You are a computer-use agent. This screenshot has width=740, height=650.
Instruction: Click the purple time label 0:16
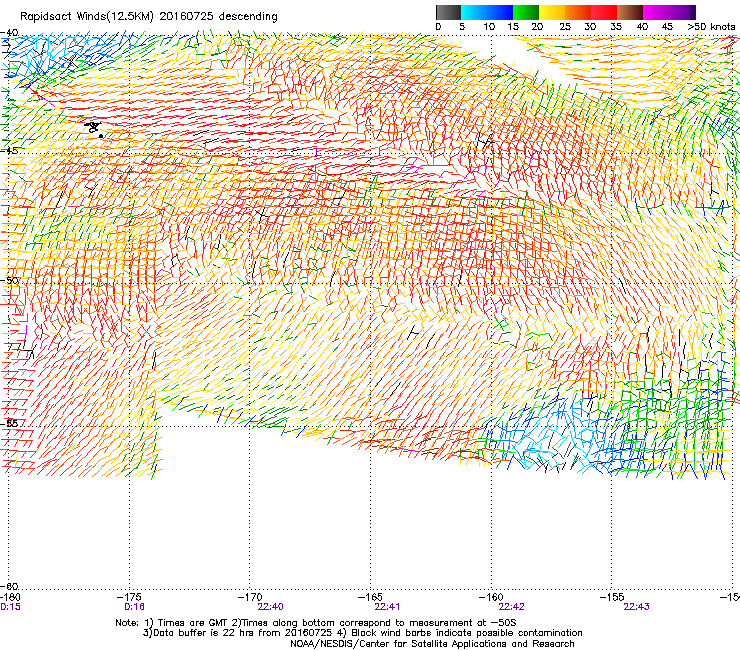click(135, 607)
